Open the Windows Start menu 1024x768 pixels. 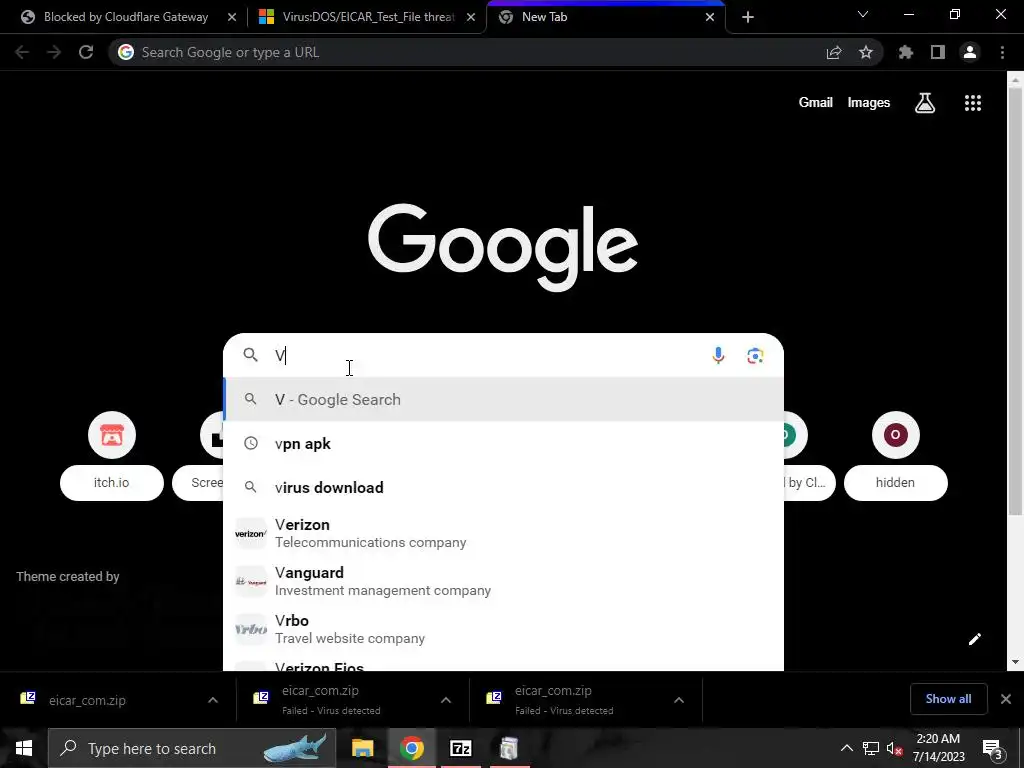click(x=24, y=748)
